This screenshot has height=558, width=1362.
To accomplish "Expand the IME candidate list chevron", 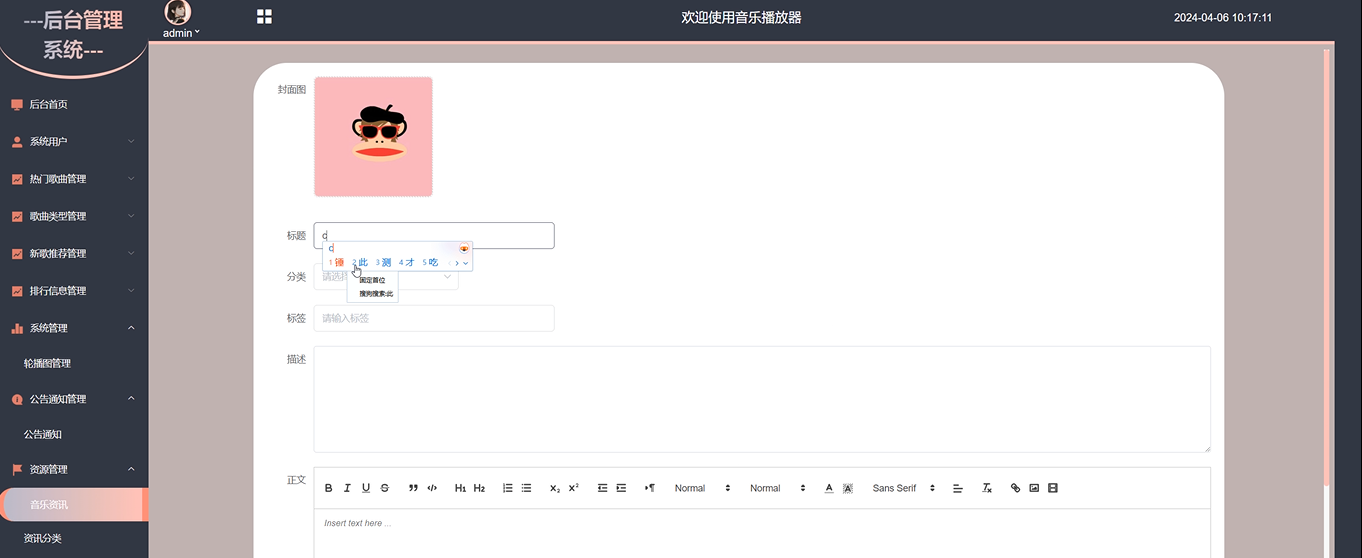I will point(466,262).
